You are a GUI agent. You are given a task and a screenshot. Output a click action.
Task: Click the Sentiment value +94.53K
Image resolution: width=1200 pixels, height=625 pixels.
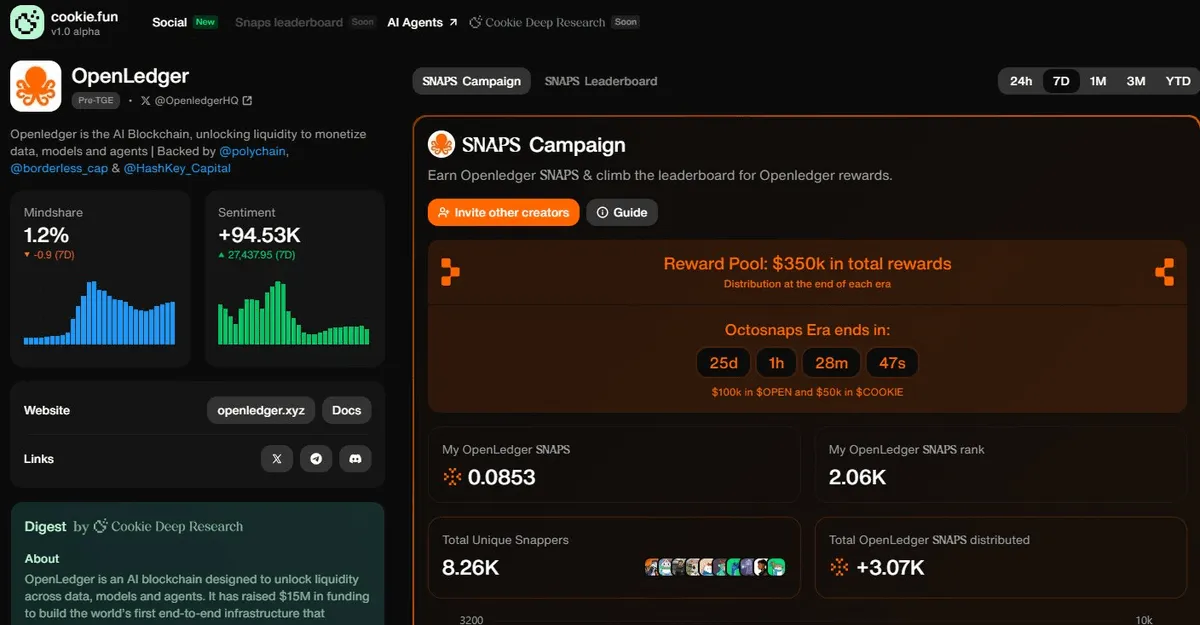(x=259, y=235)
